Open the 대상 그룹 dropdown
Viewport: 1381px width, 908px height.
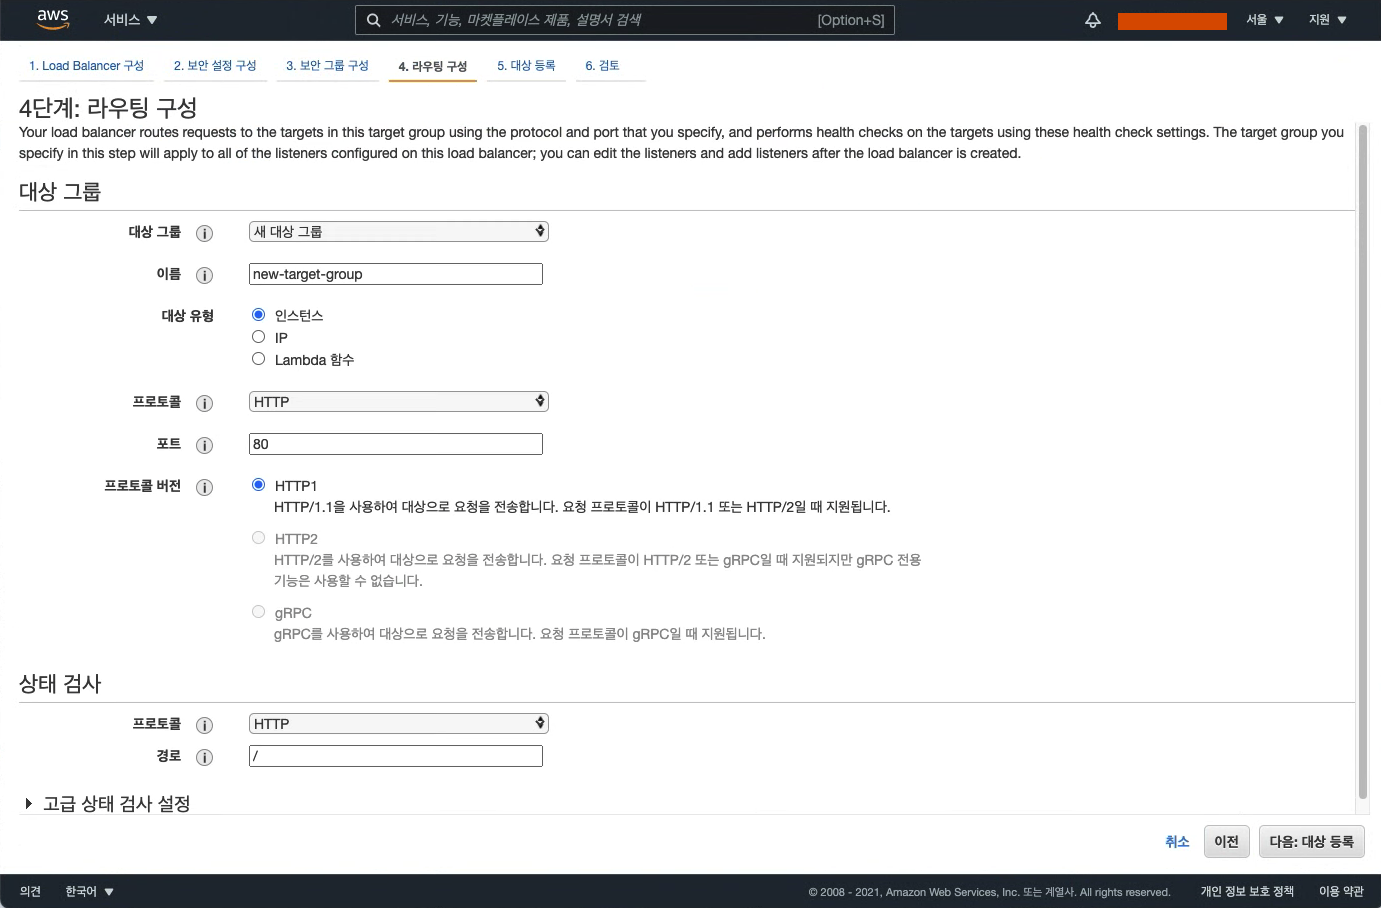pyautogui.click(x=398, y=231)
